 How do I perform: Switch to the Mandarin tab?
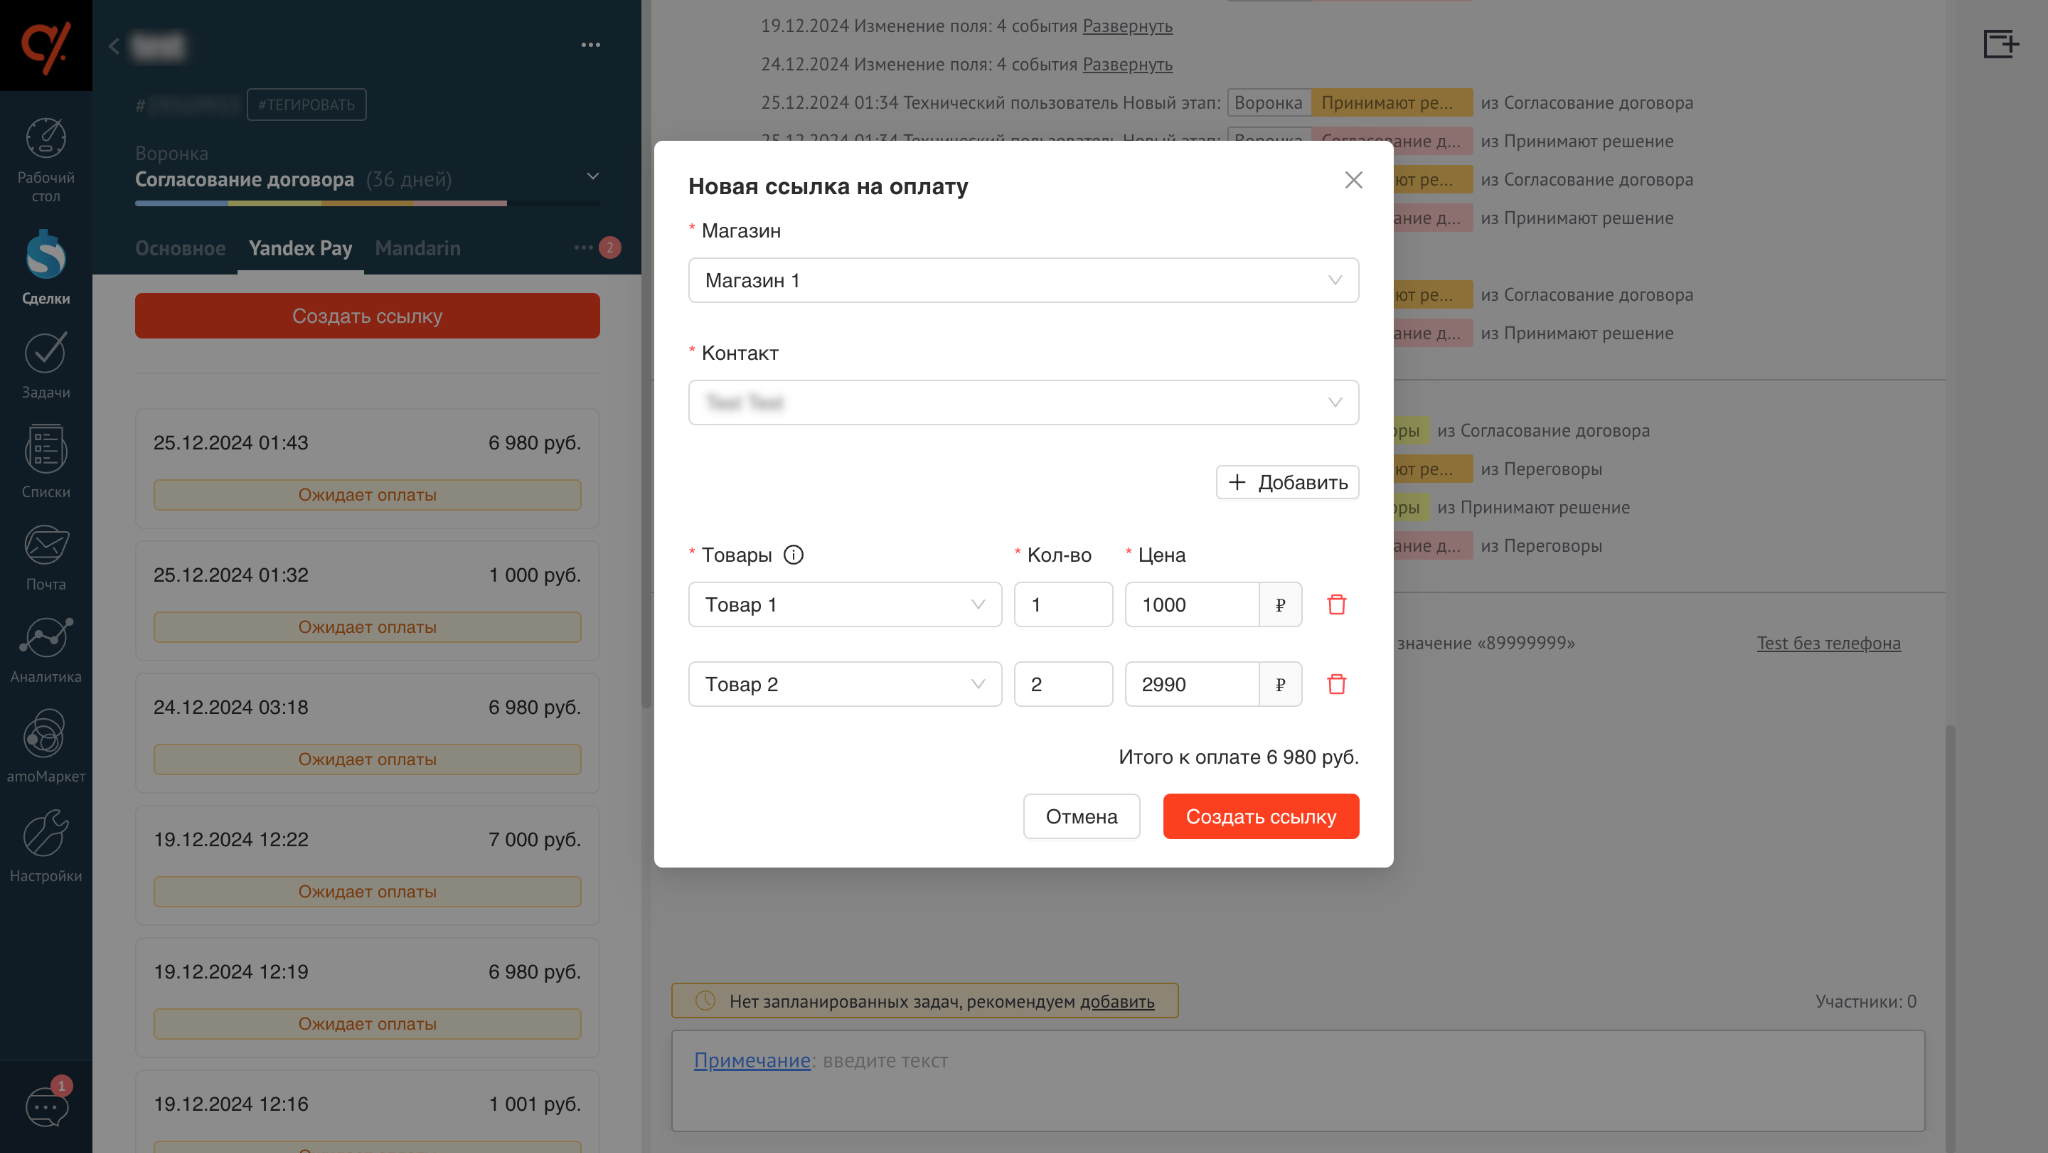[418, 249]
